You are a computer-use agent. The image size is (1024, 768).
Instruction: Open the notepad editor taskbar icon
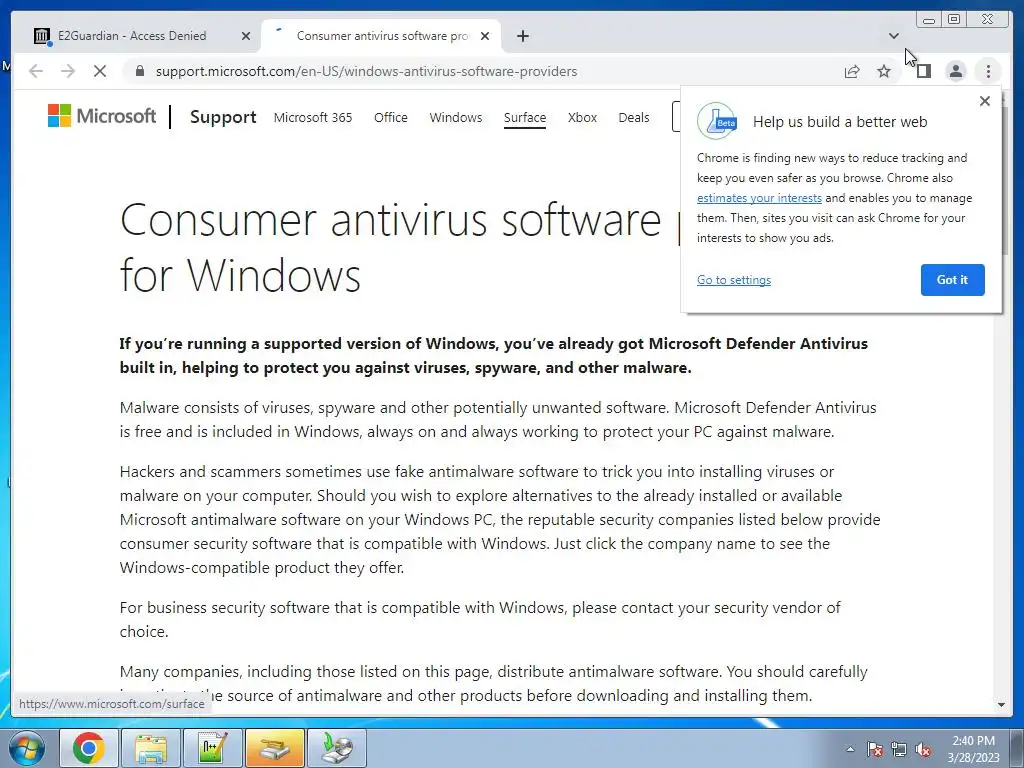pos(213,748)
